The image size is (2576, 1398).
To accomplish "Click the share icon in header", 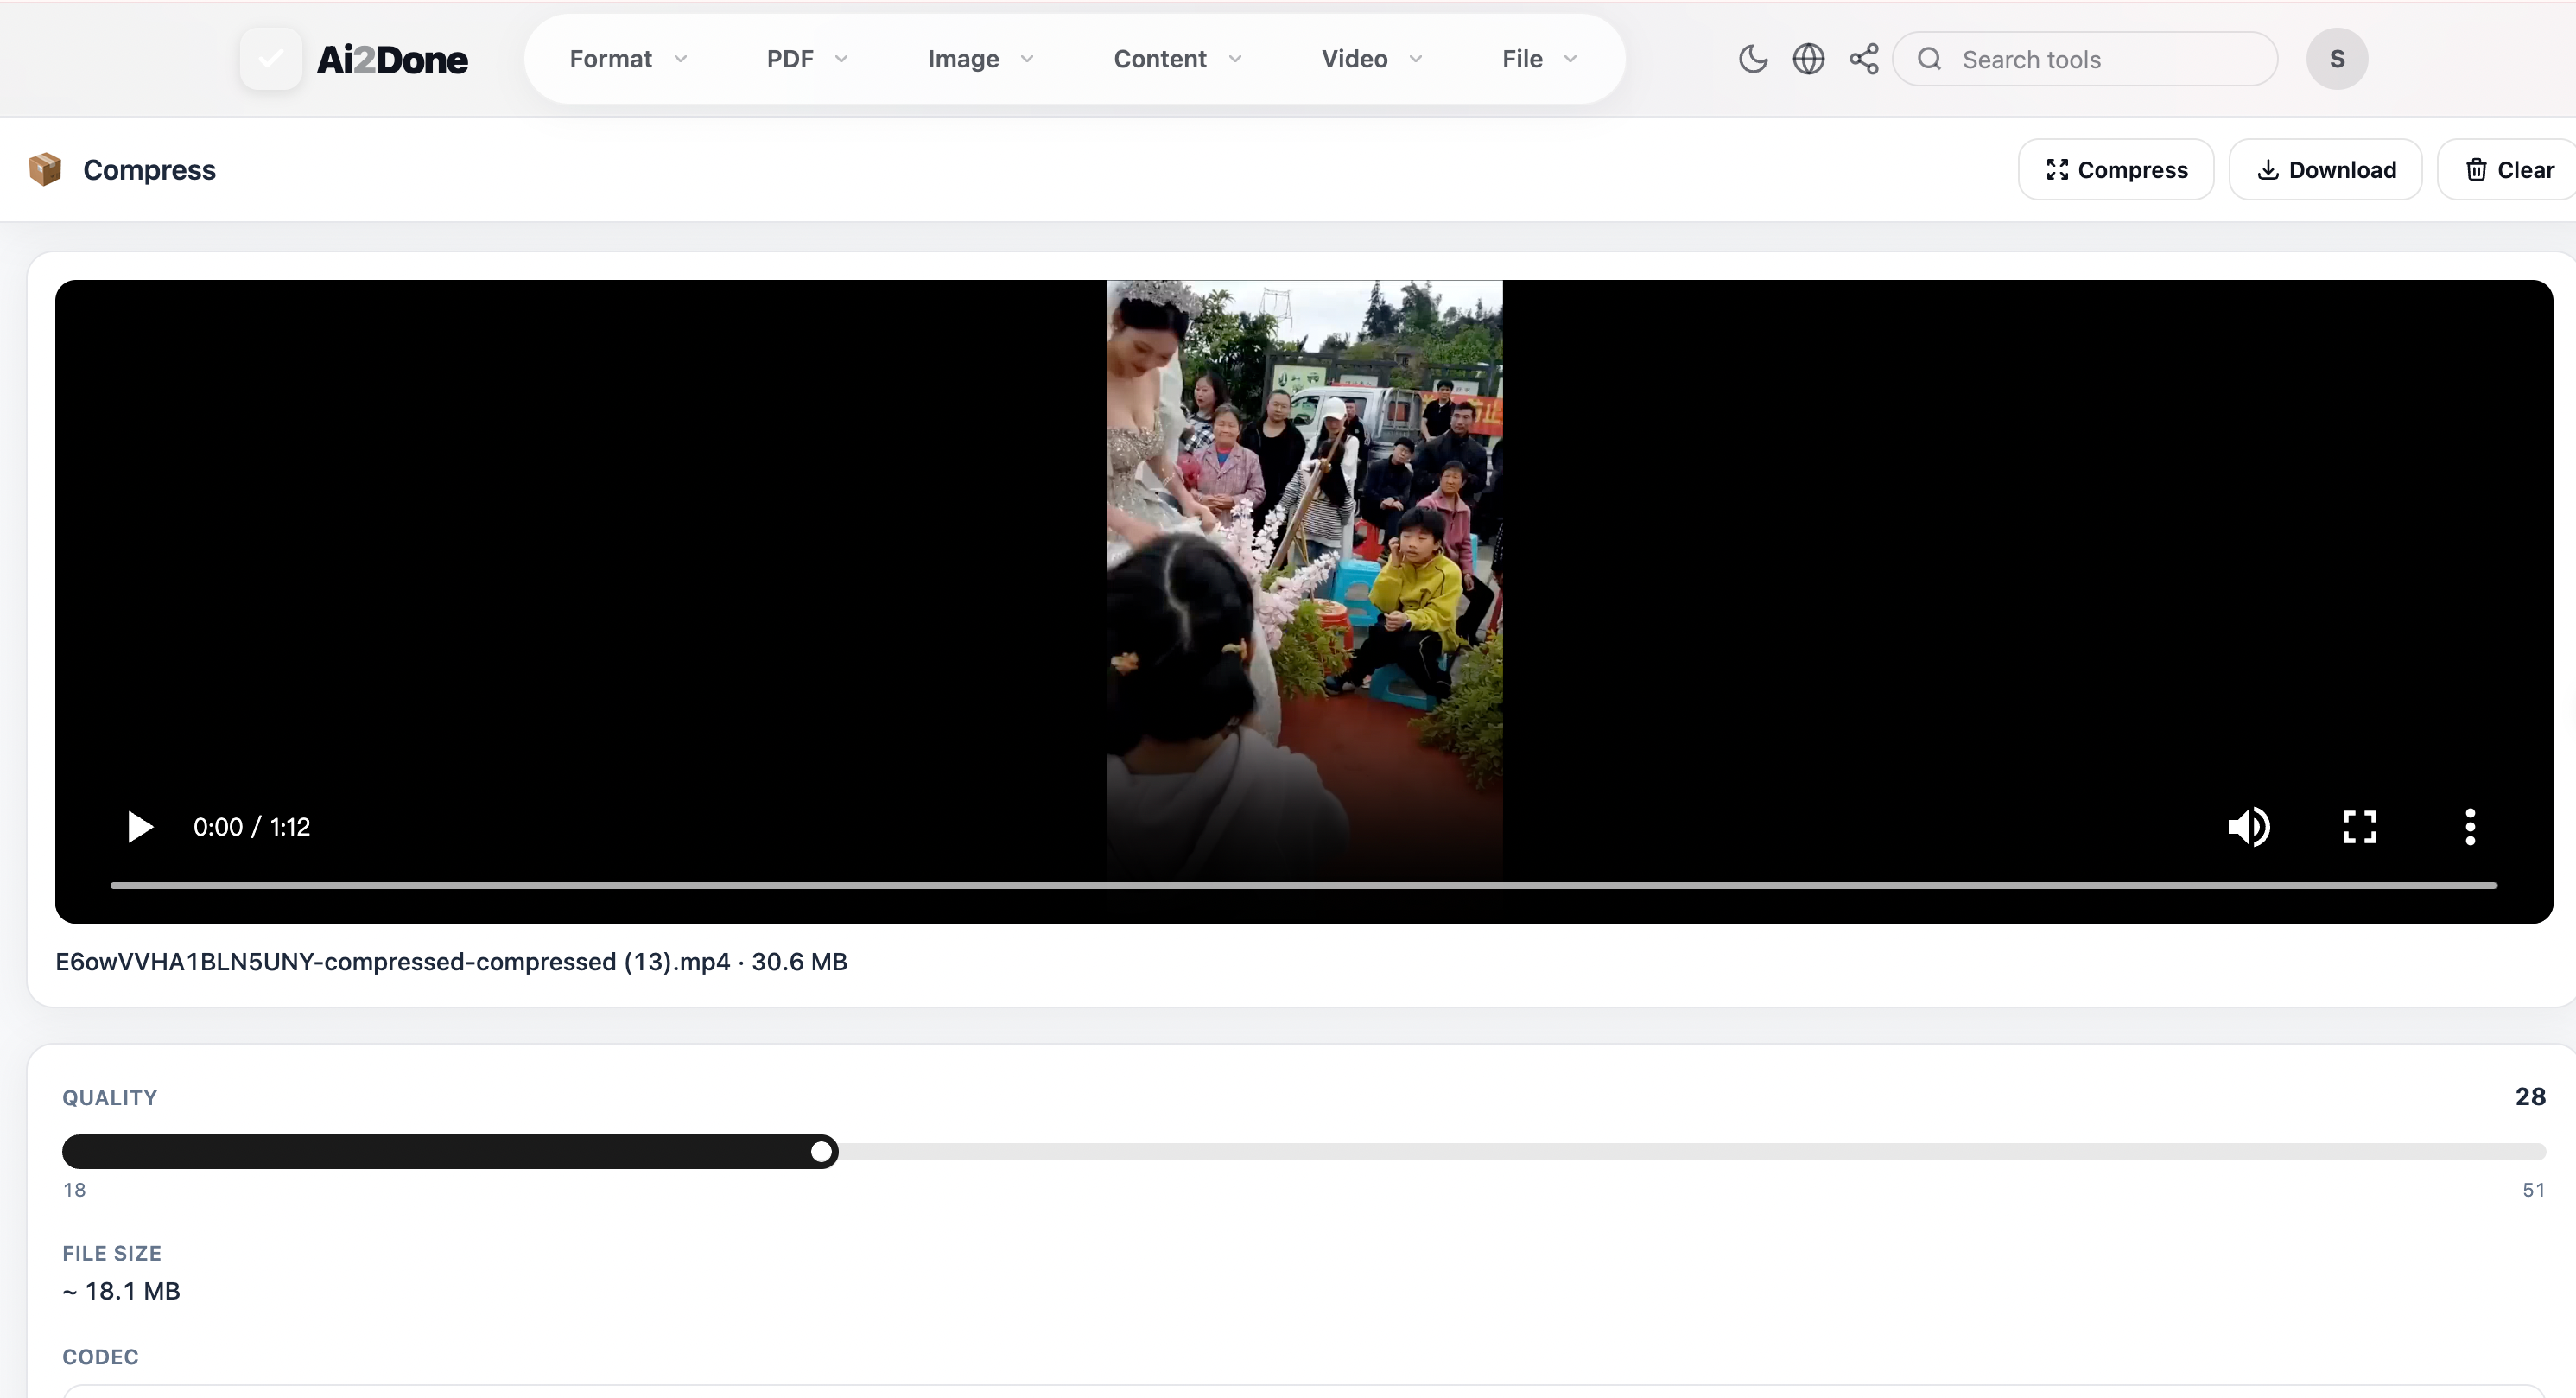I will click(x=1864, y=59).
